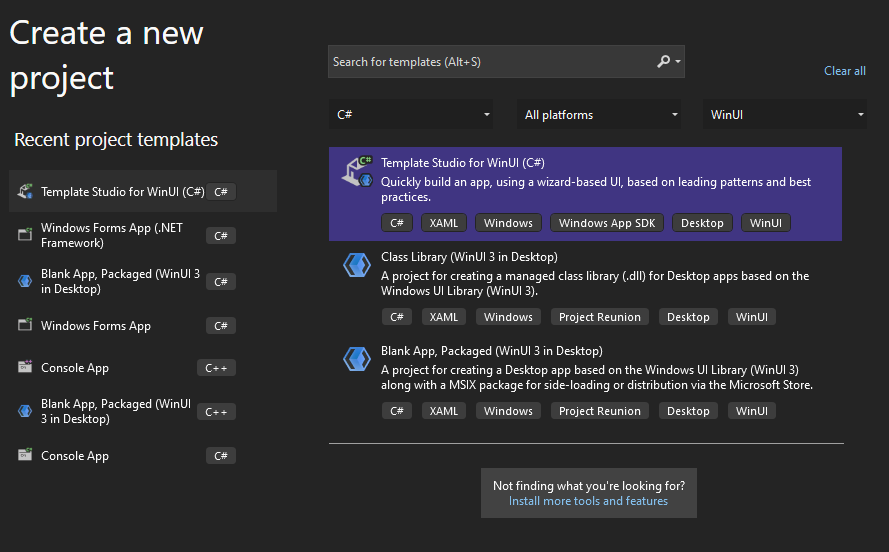Select recent Windows Forms App template
Viewport: 889px width, 552px height.
click(x=143, y=326)
